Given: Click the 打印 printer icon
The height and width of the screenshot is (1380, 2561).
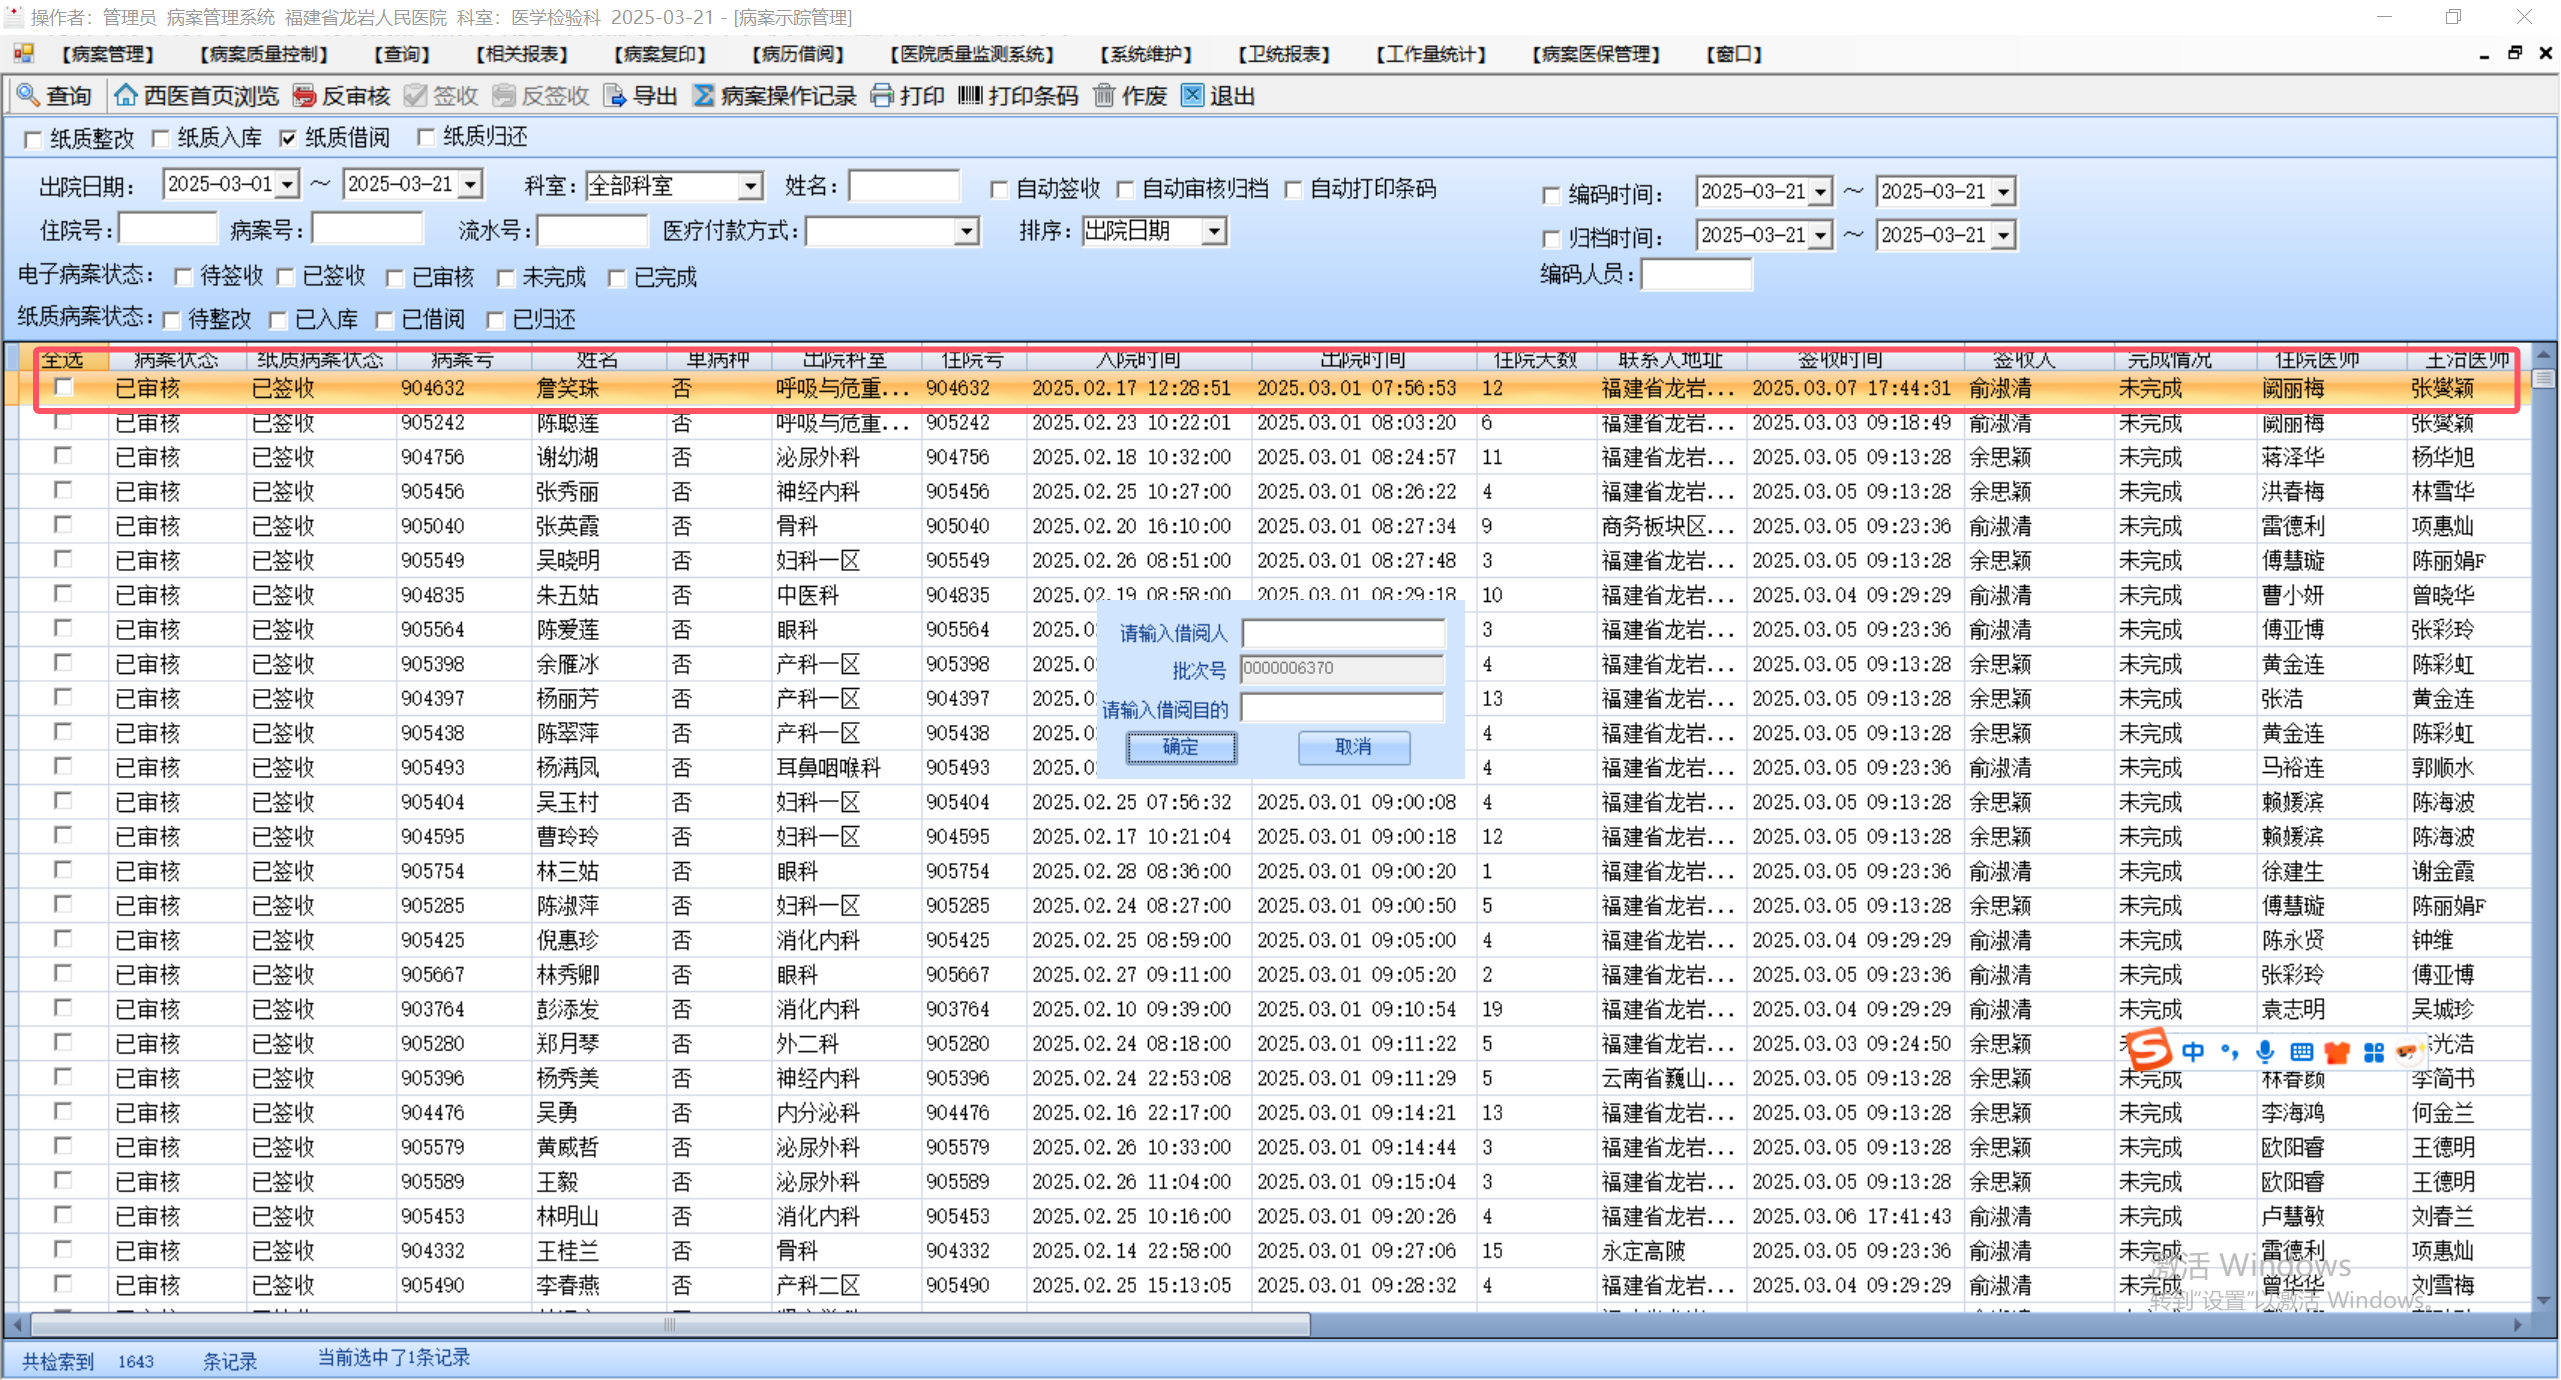Looking at the screenshot, I should [x=882, y=96].
